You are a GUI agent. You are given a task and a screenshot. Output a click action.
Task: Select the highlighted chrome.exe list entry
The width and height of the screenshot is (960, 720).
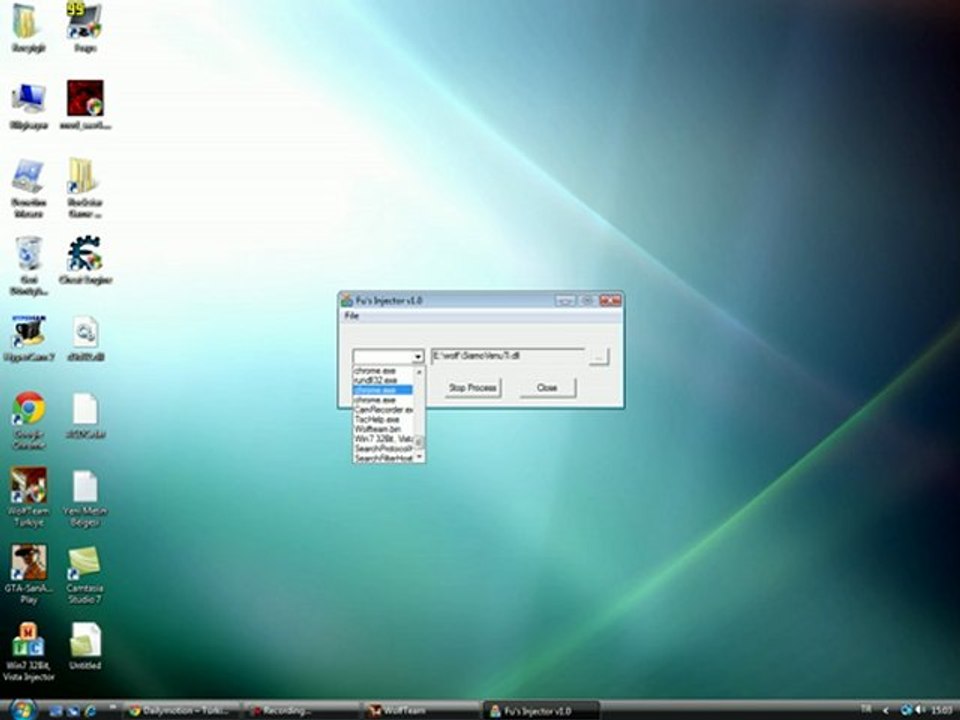tap(383, 390)
